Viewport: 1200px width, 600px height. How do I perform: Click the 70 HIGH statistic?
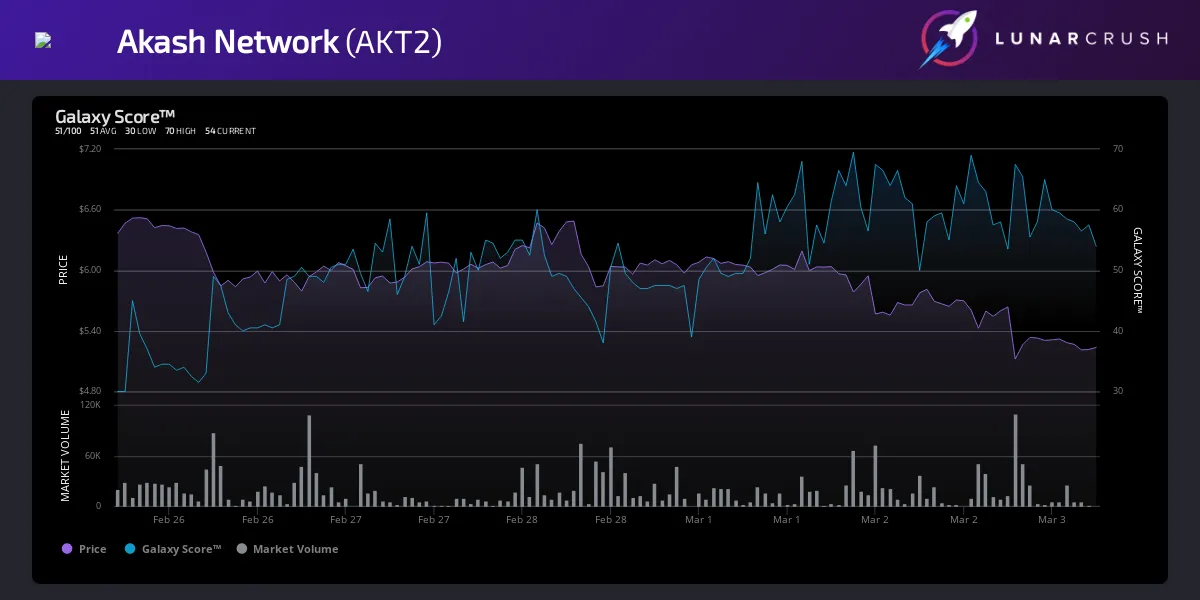pyautogui.click(x=181, y=131)
